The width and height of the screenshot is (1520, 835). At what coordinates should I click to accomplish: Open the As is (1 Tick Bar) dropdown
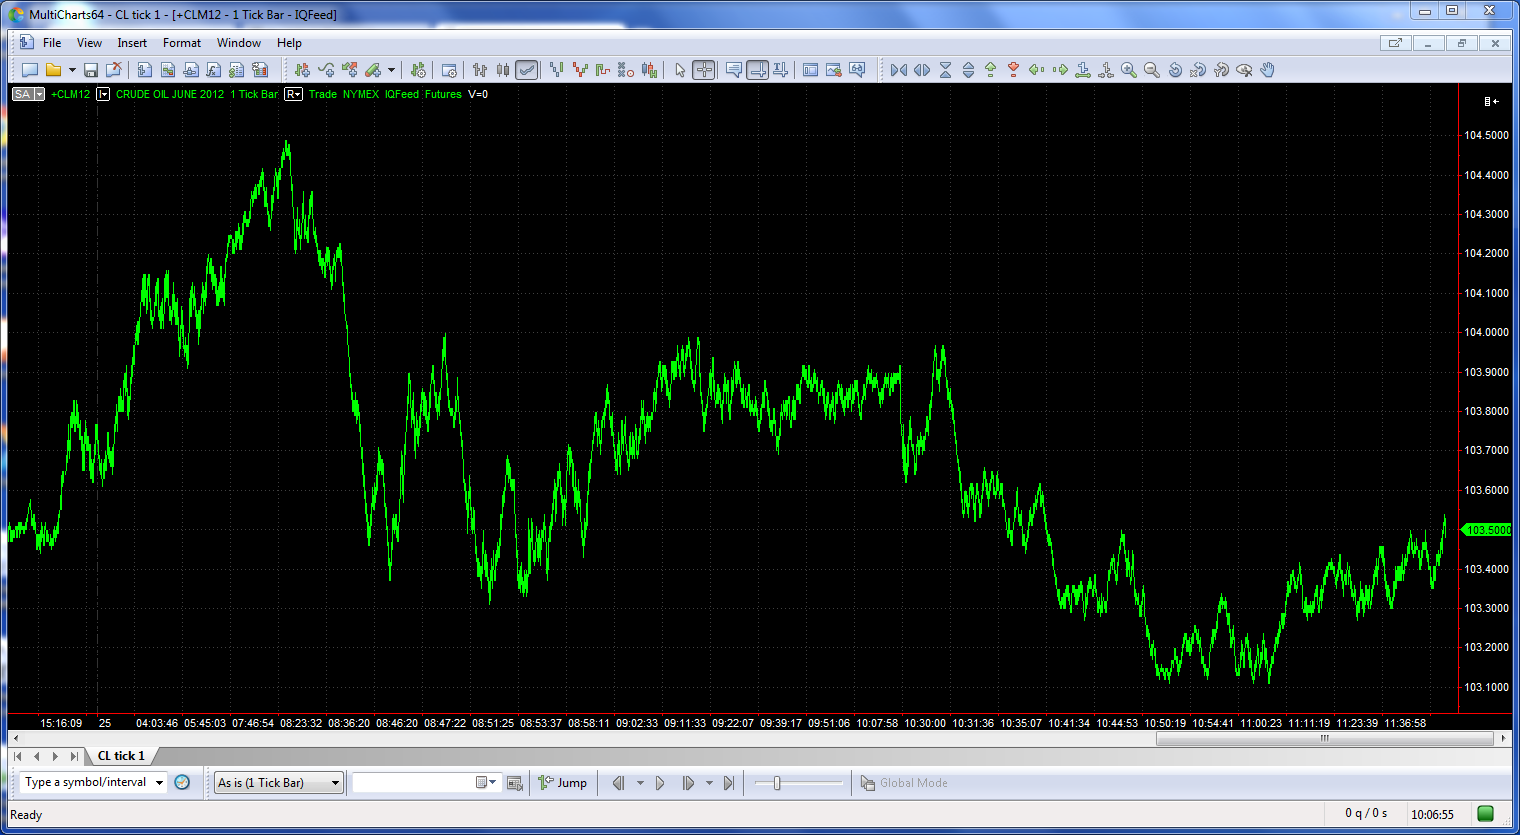(x=279, y=783)
